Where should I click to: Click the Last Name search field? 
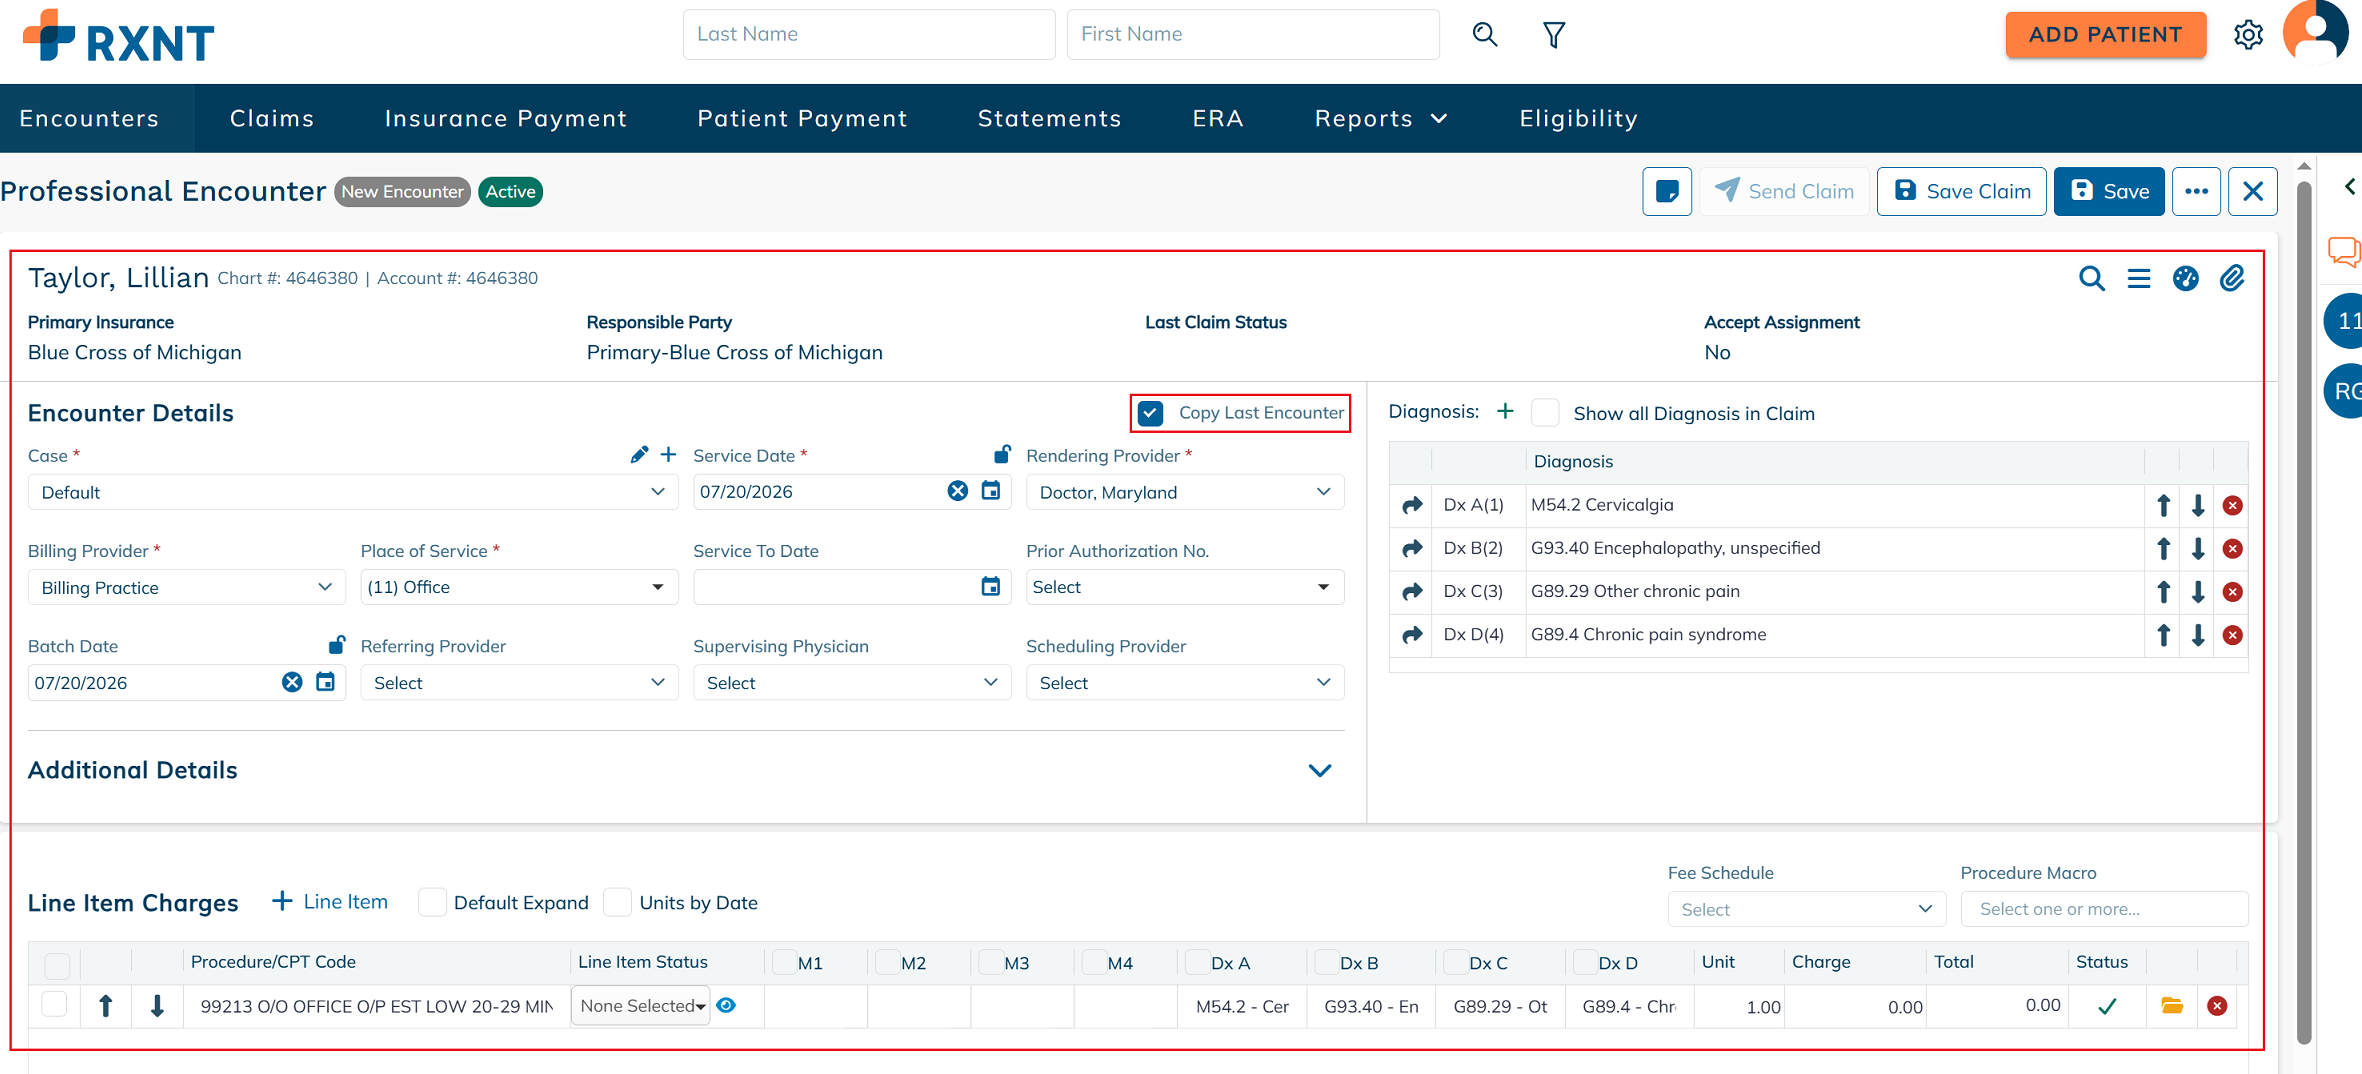coord(869,35)
